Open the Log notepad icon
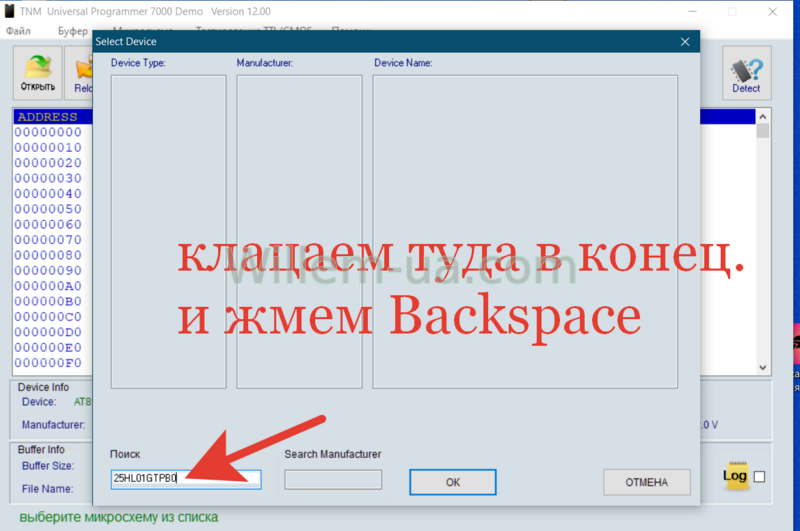Screen dimensions: 800x531 point(735,475)
